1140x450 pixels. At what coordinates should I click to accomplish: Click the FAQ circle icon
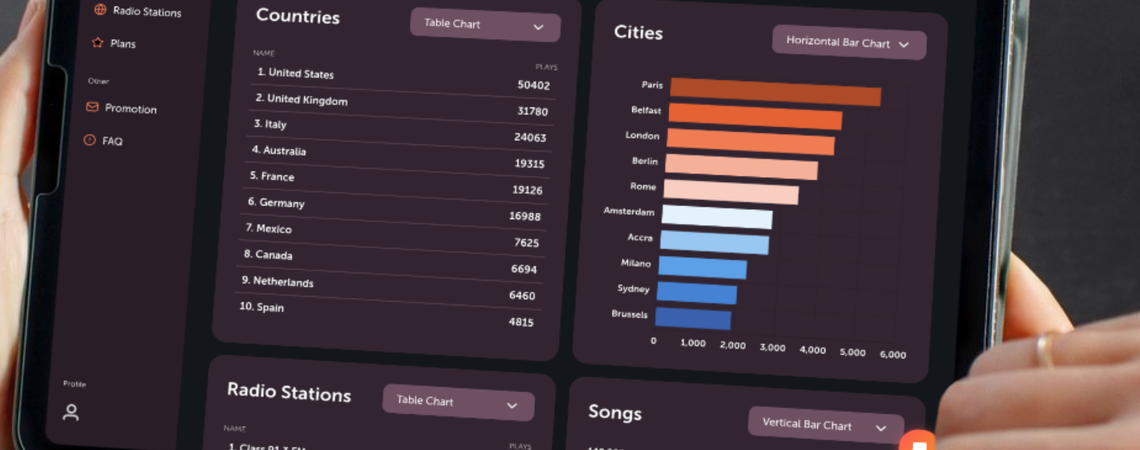(x=90, y=140)
